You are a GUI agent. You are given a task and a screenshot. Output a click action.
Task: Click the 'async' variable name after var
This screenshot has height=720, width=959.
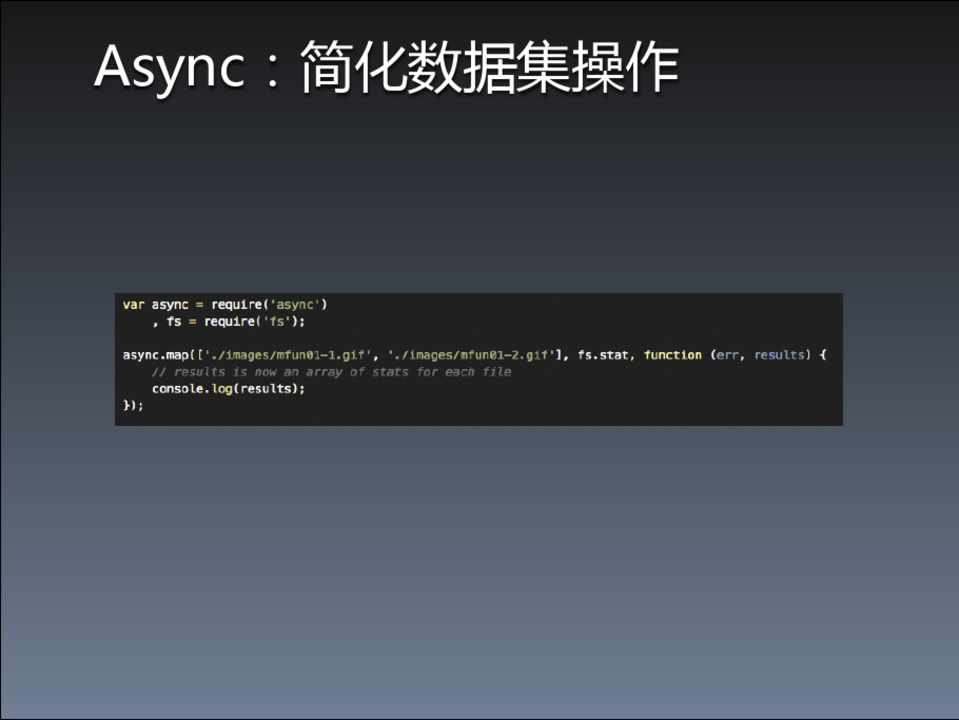(x=169, y=304)
